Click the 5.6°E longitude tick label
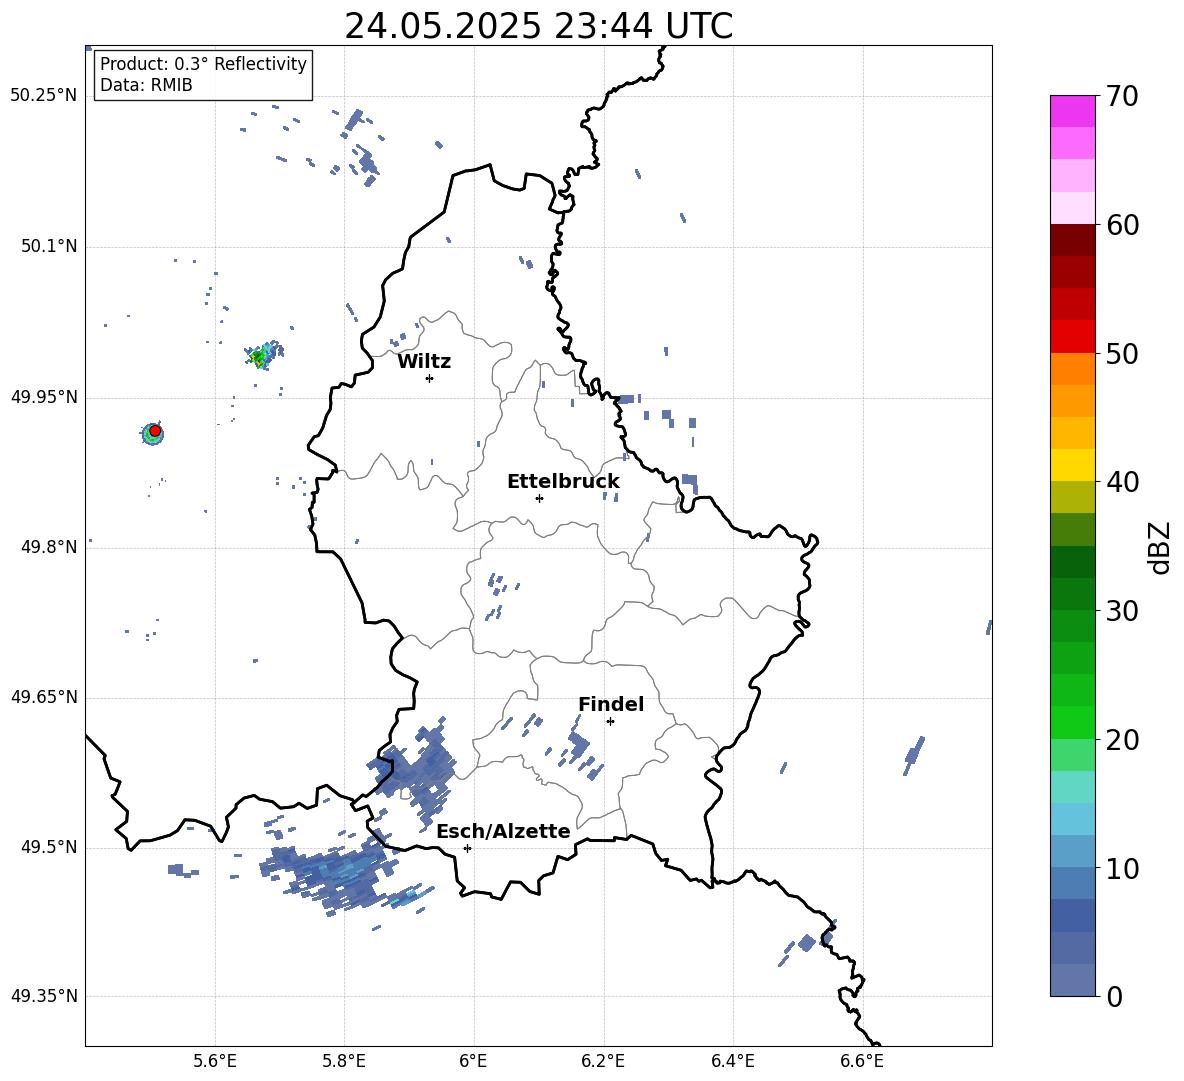1184x1081 pixels. click(x=214, y=1061)
